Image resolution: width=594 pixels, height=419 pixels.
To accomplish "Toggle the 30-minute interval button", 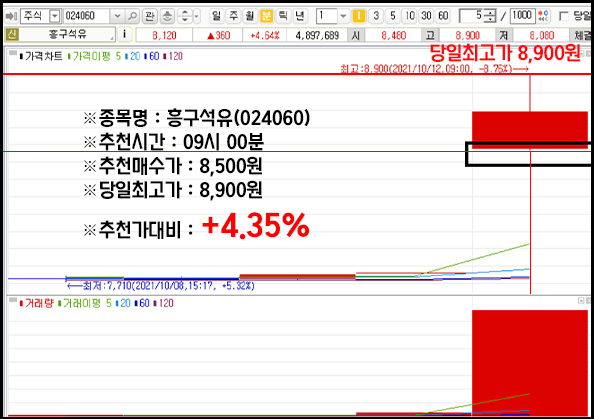I will tap(426, 16).
